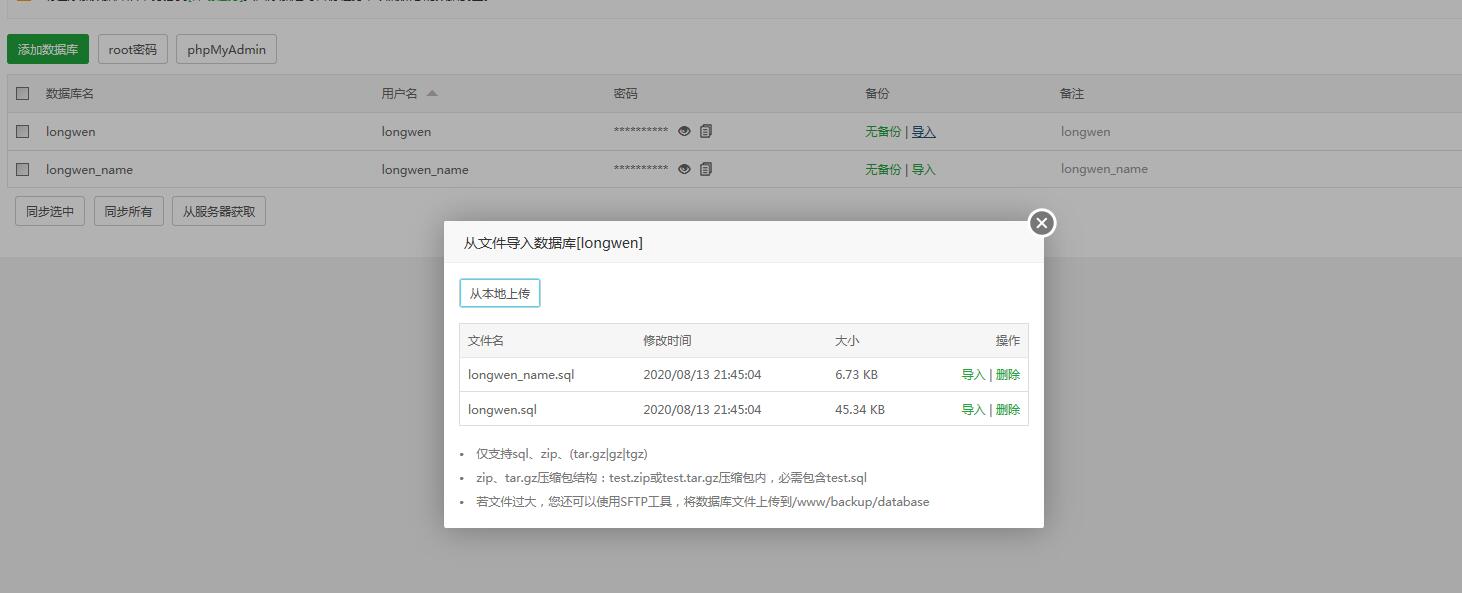Screen dimensions: 1462x593
Task: Tick the longwen_name database checkbox
Action: click(23, 169)
